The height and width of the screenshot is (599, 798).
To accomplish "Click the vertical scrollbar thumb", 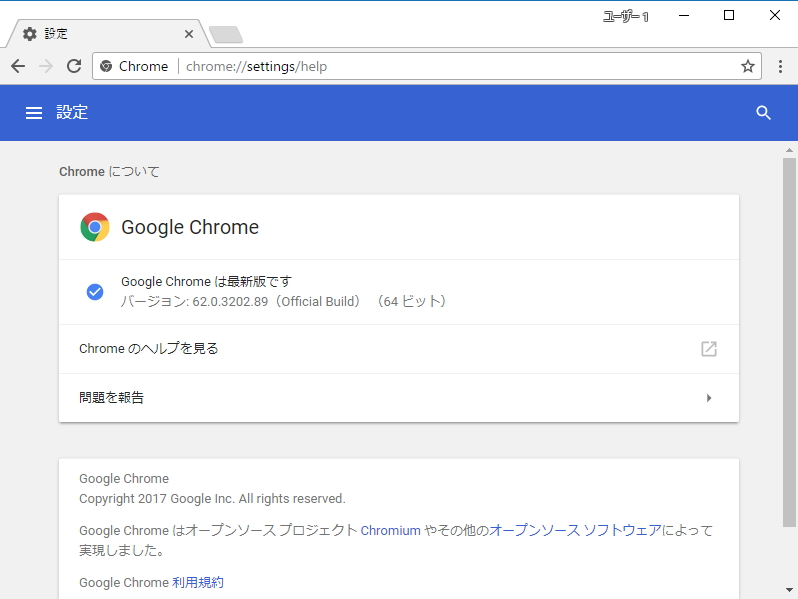I will point(789,343).
